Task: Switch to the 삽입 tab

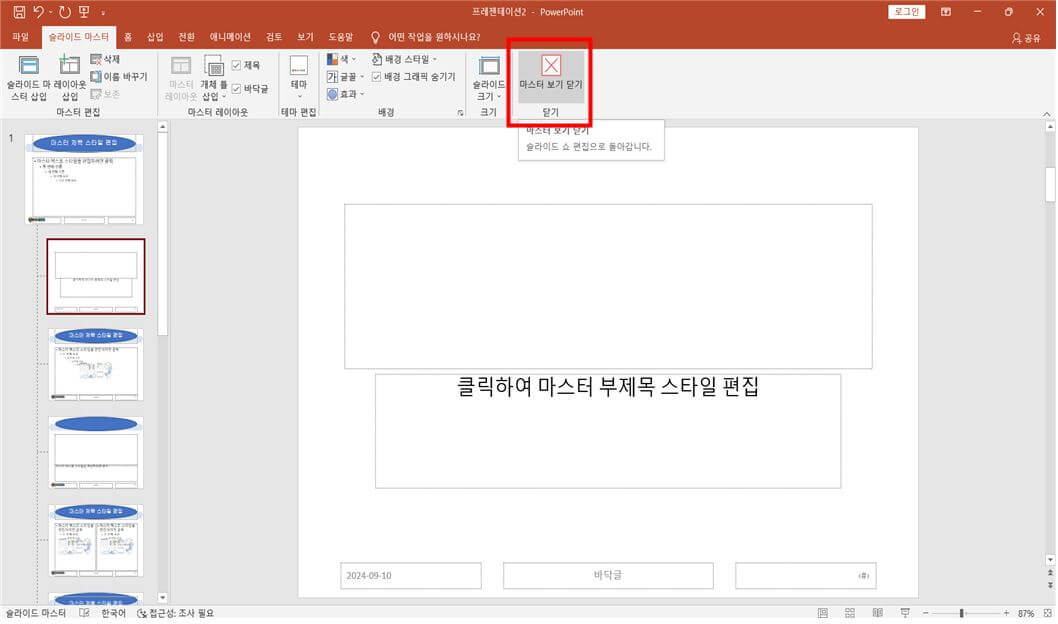Action: (155, 37)
